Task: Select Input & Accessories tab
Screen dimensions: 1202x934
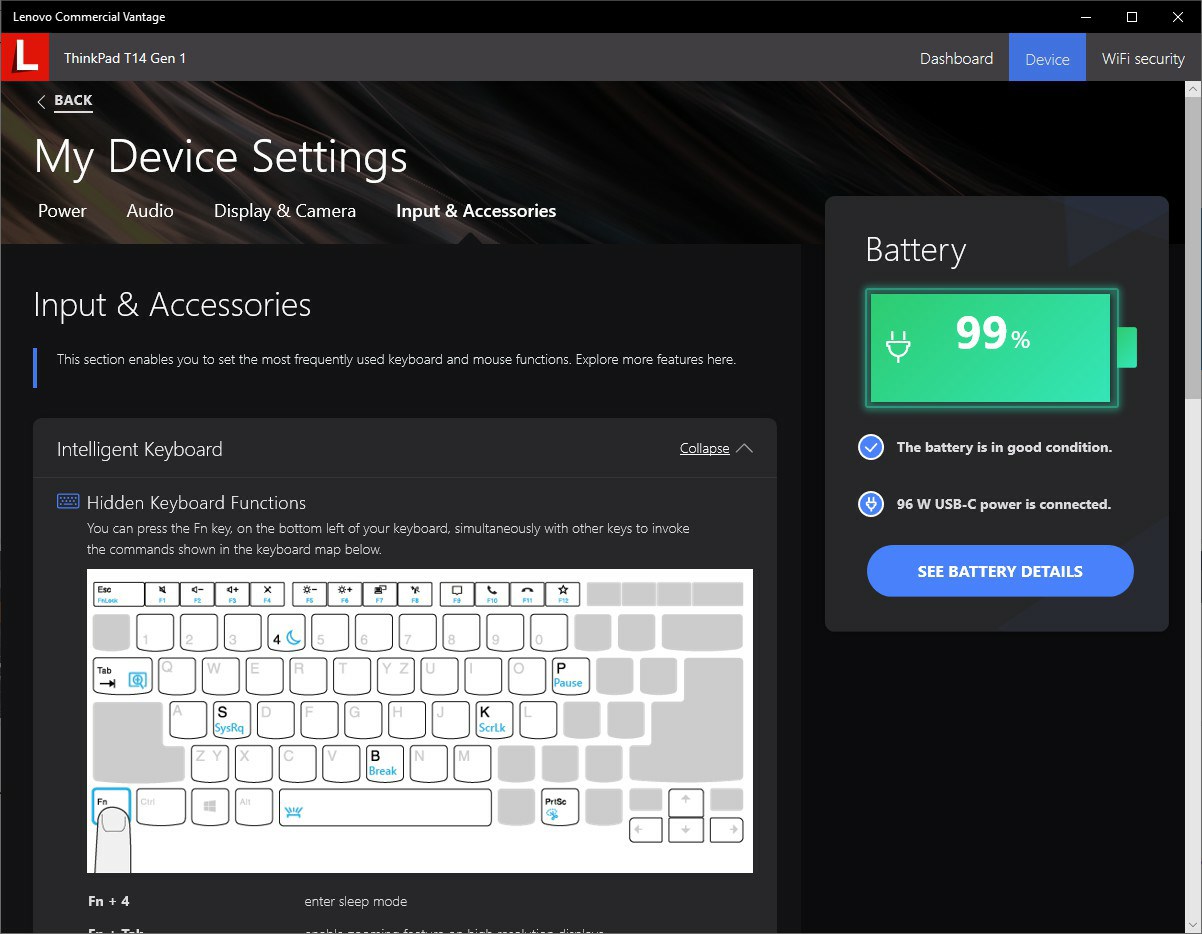Action: [x=476, y=211]
